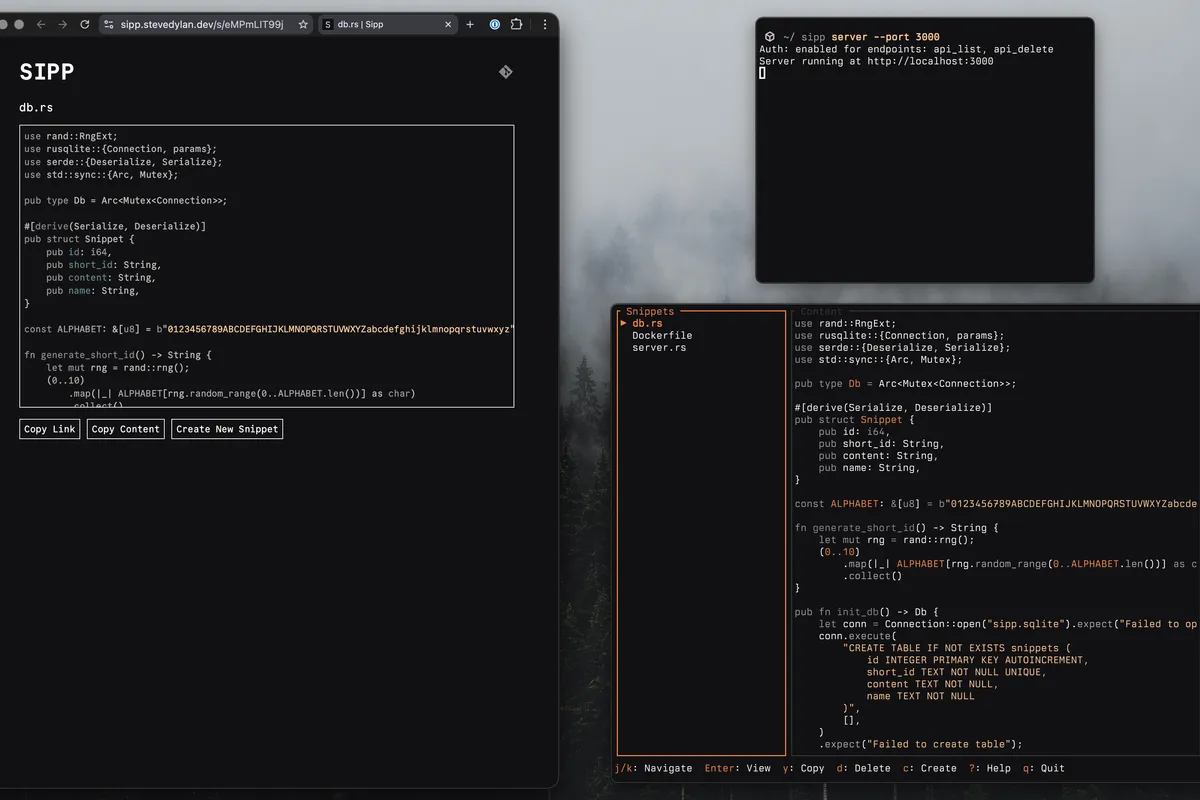This screenshot has height=800, width=1200.
Task: Click the Snippets panel title
Action: [x=650, y=311]
